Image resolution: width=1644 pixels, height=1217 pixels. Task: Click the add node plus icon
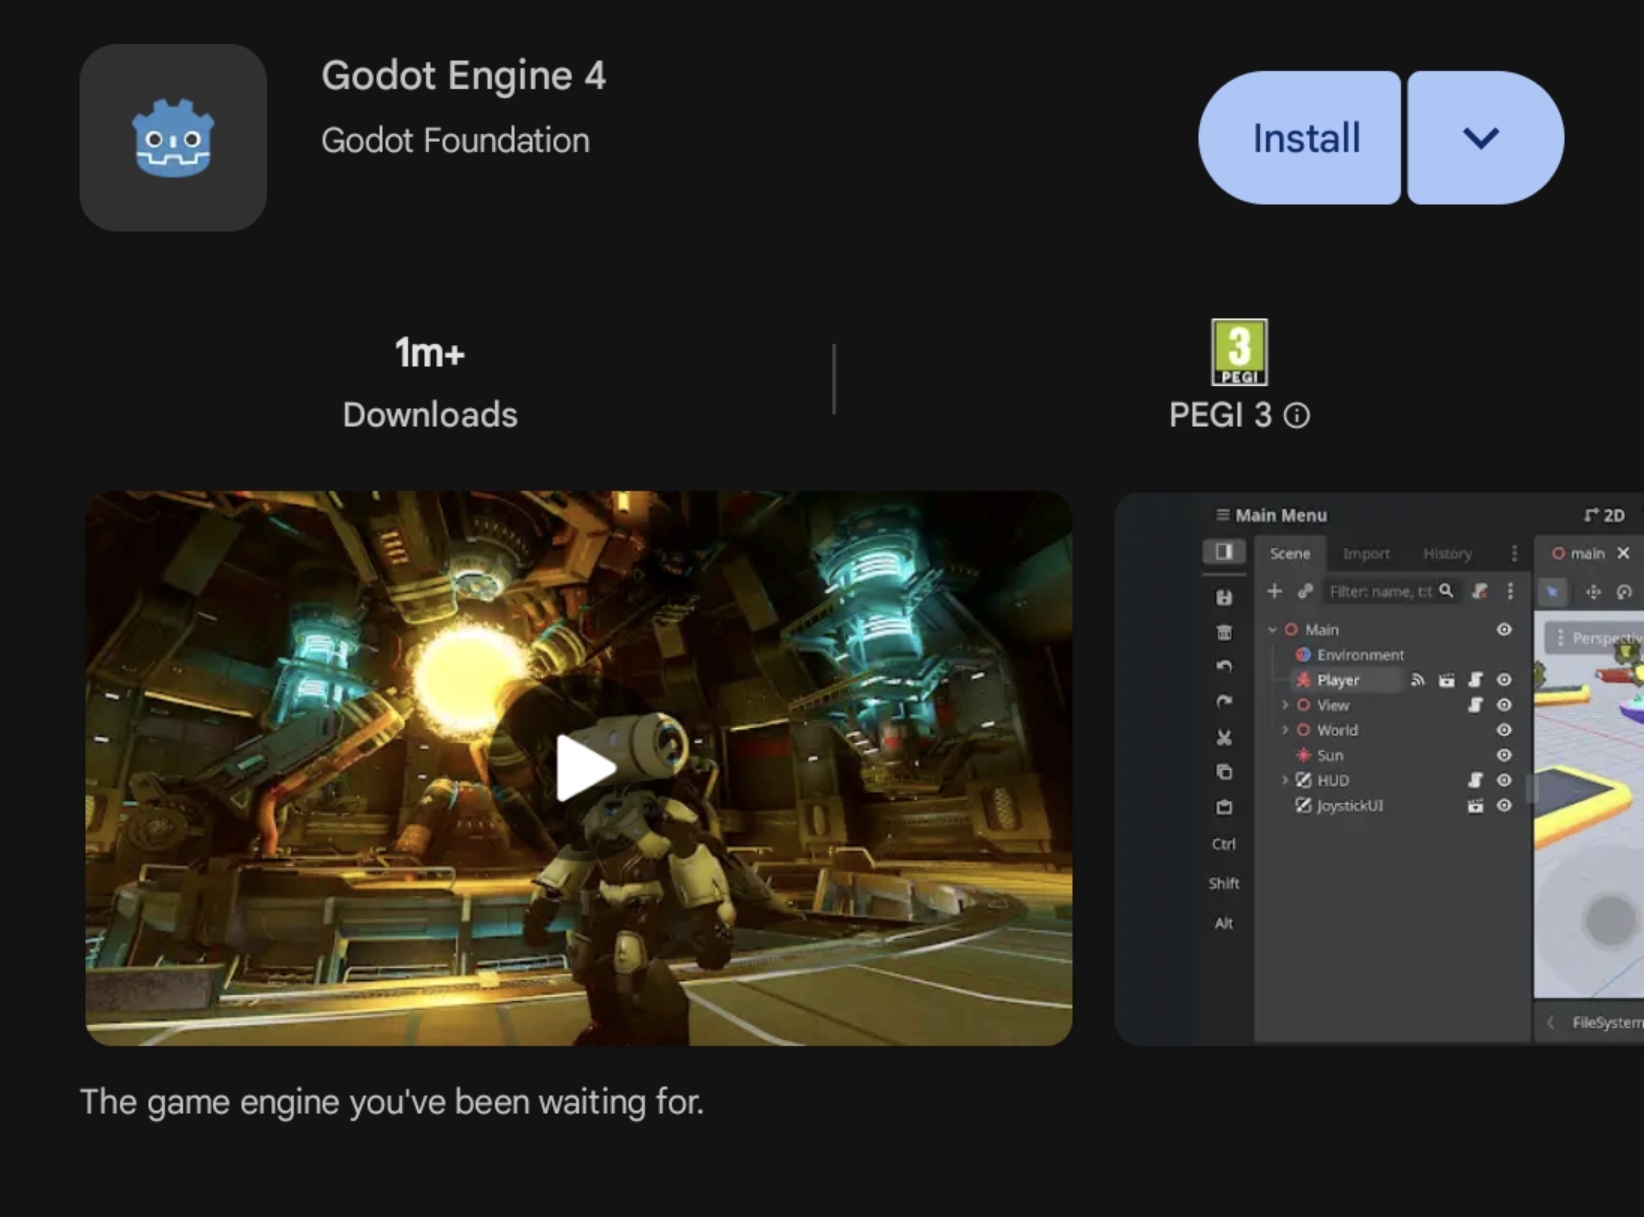(x=1274, y=591)
